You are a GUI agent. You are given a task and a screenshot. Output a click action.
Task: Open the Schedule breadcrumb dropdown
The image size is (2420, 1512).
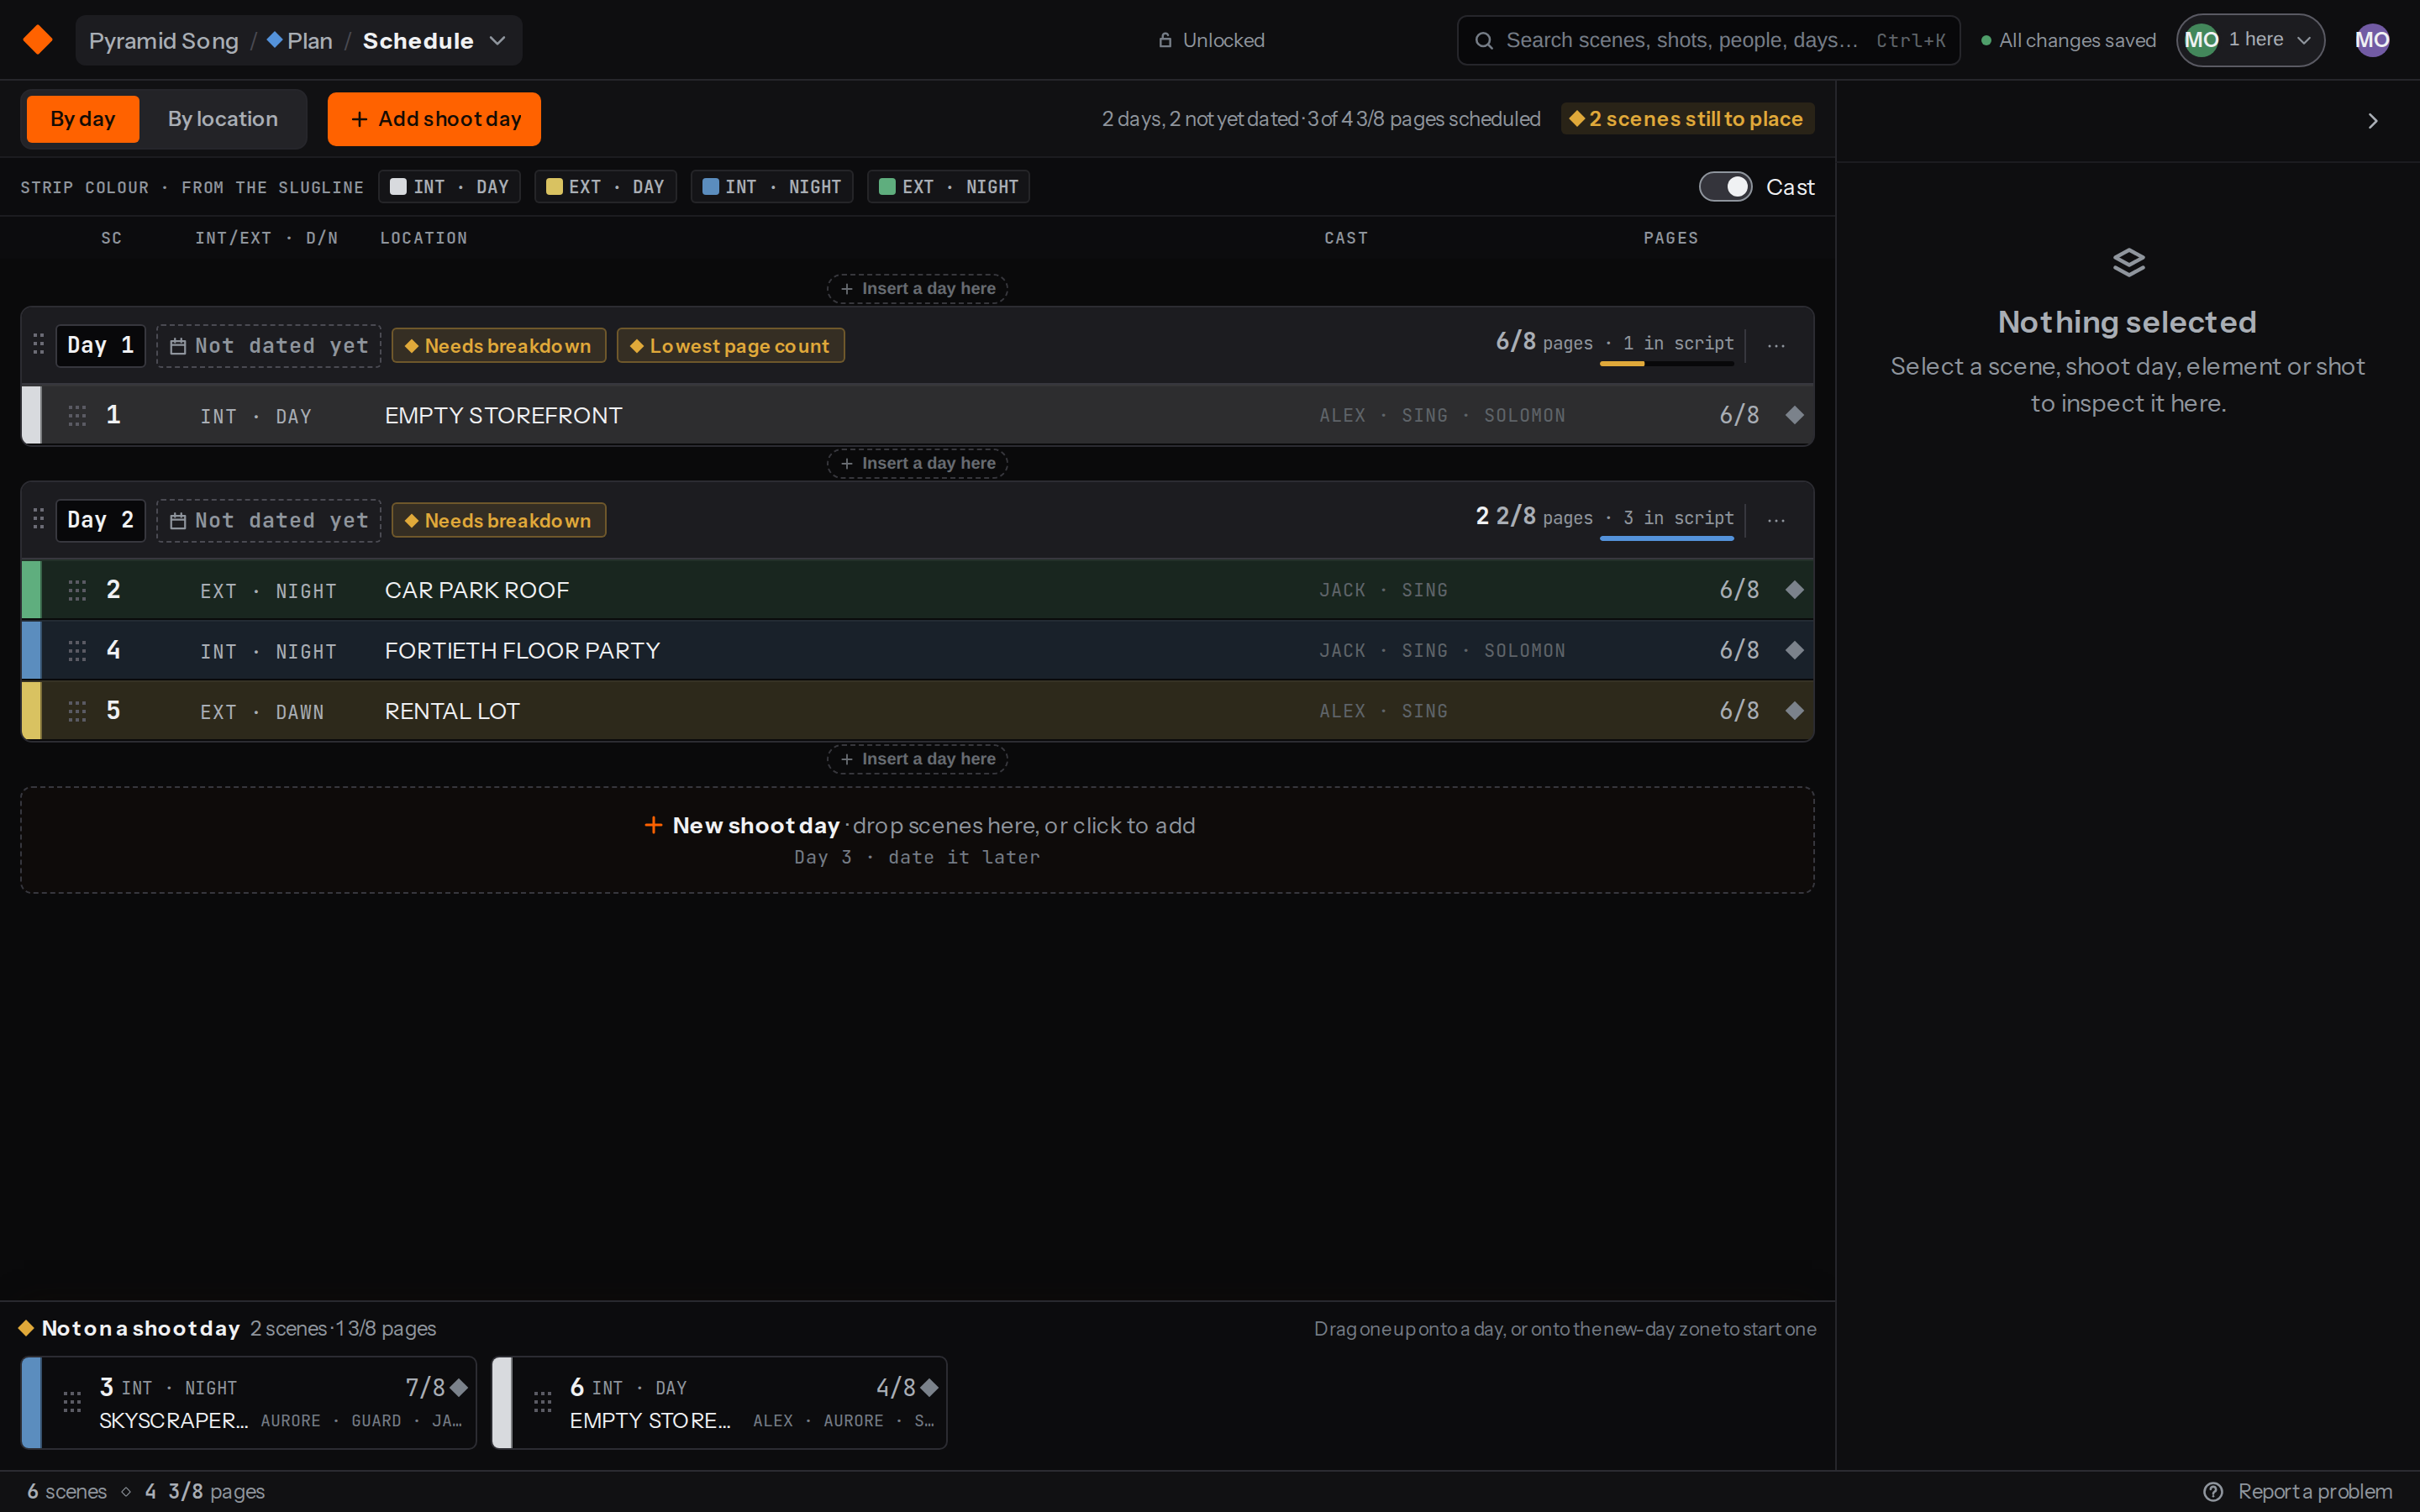point(435,40)
